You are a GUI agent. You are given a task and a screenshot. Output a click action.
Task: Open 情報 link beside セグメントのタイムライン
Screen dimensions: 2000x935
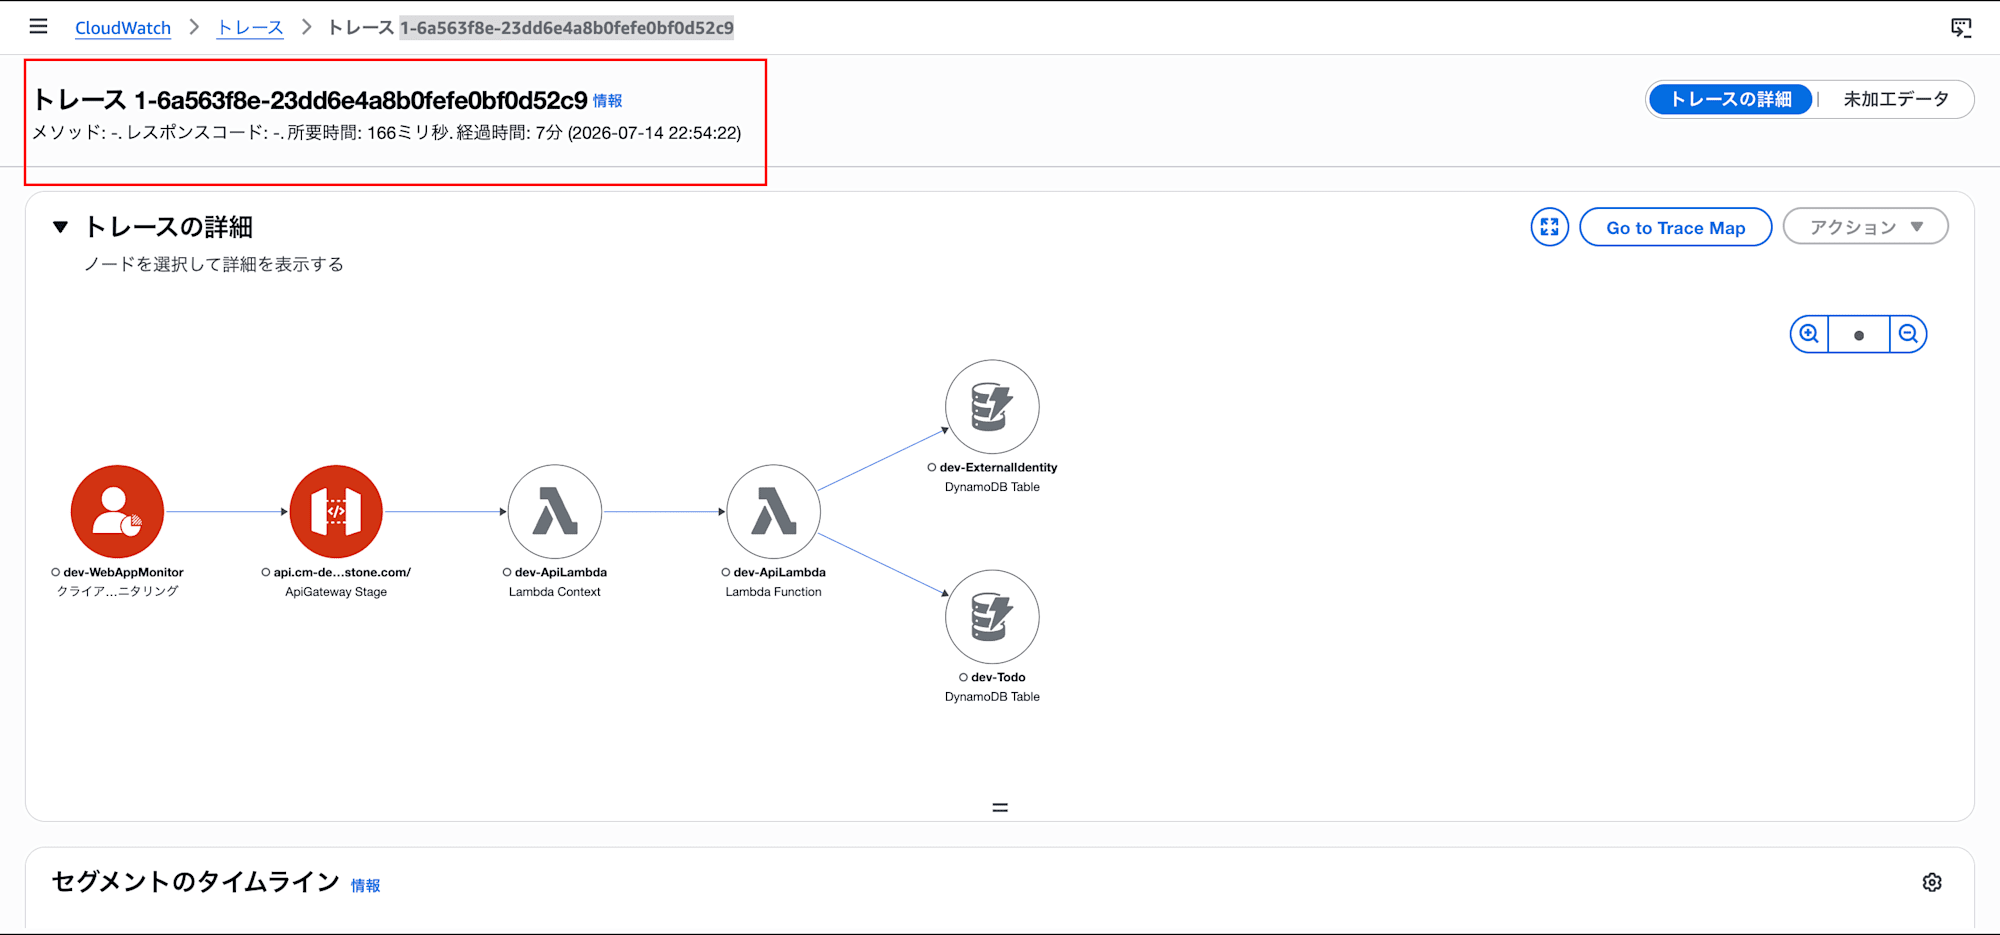tap(365, 886)
